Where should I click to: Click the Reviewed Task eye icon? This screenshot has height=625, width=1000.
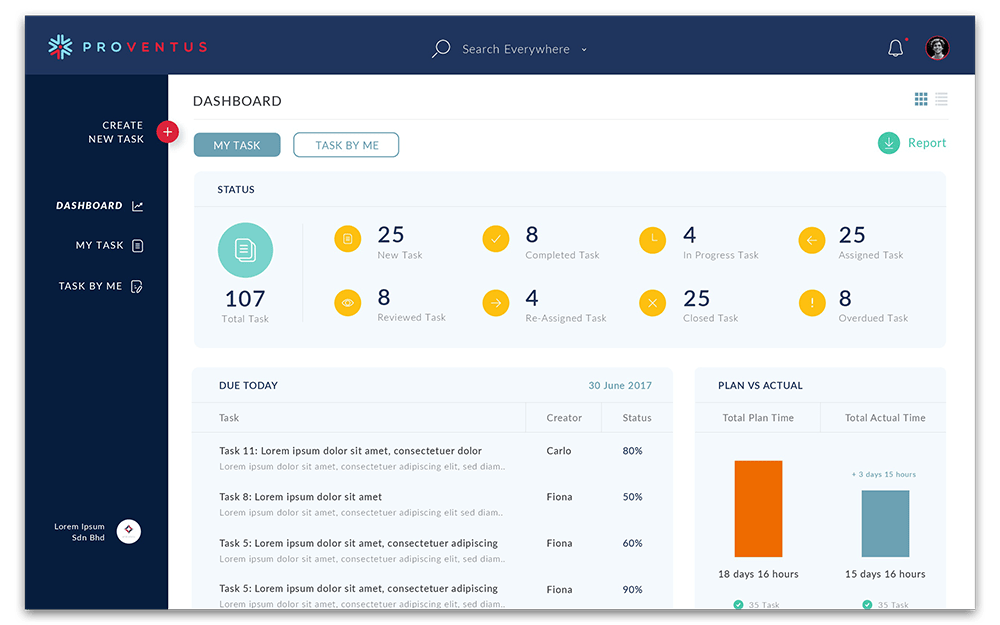click(x=347, y=302)
